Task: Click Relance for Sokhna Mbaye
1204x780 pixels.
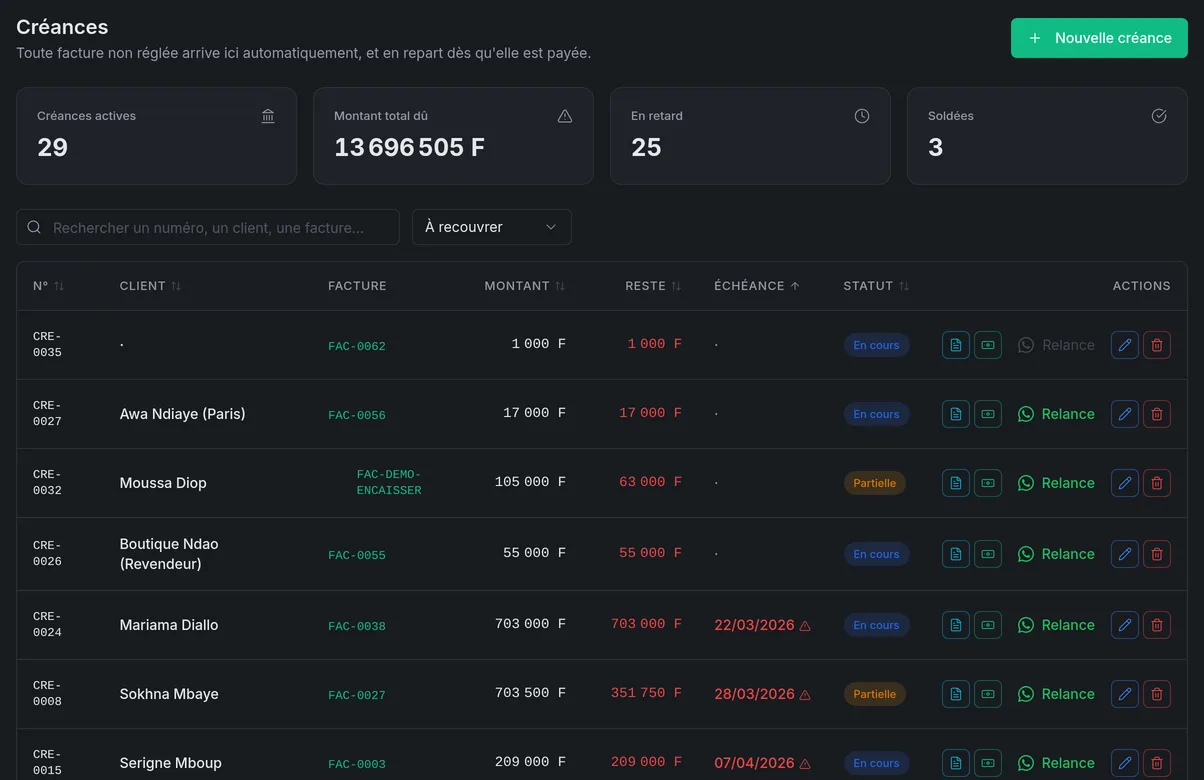Action: coord(1056,694)
